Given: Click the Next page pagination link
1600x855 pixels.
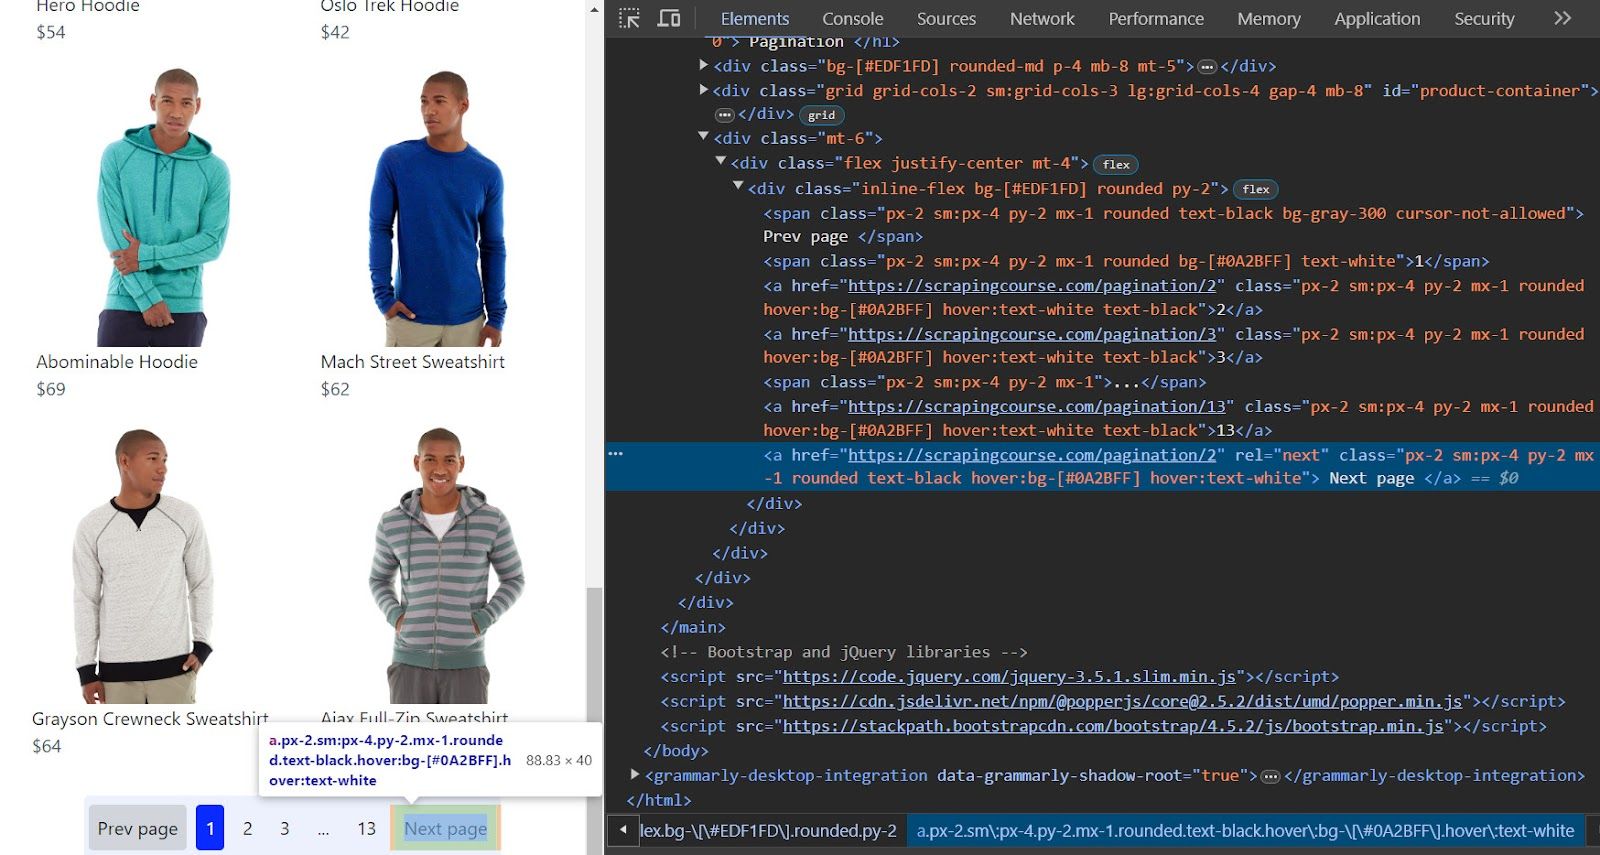Looking at the screenshot, I should pyautogui.click(x=445, y=828).
